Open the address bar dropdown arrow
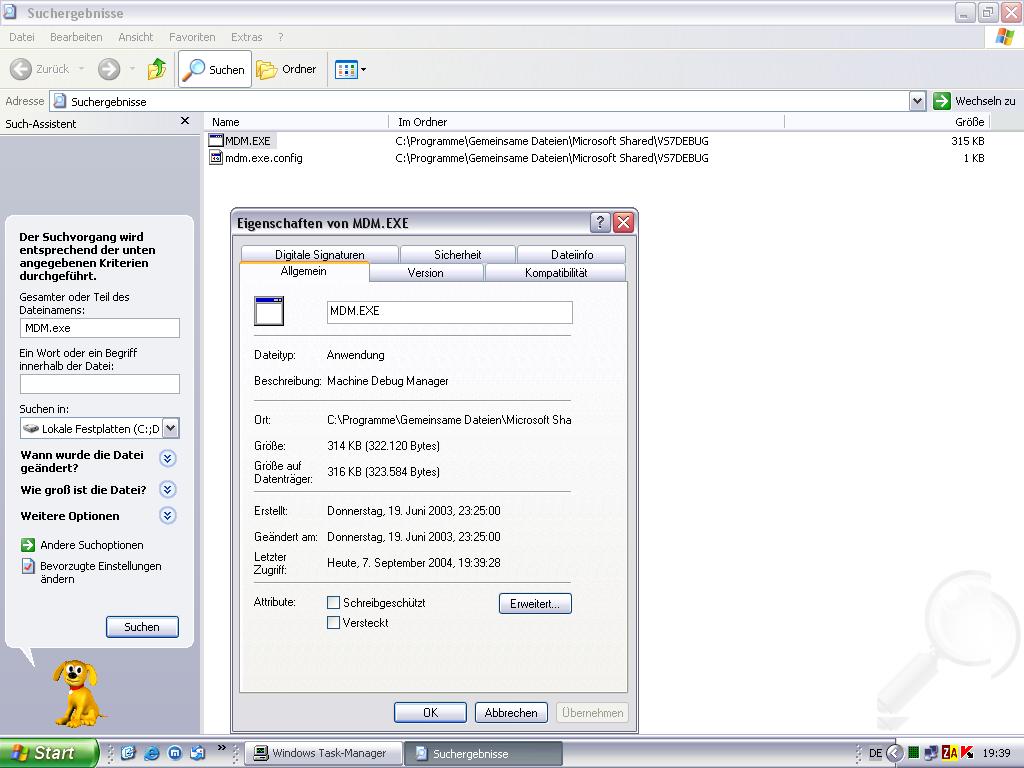 point(918,101)
